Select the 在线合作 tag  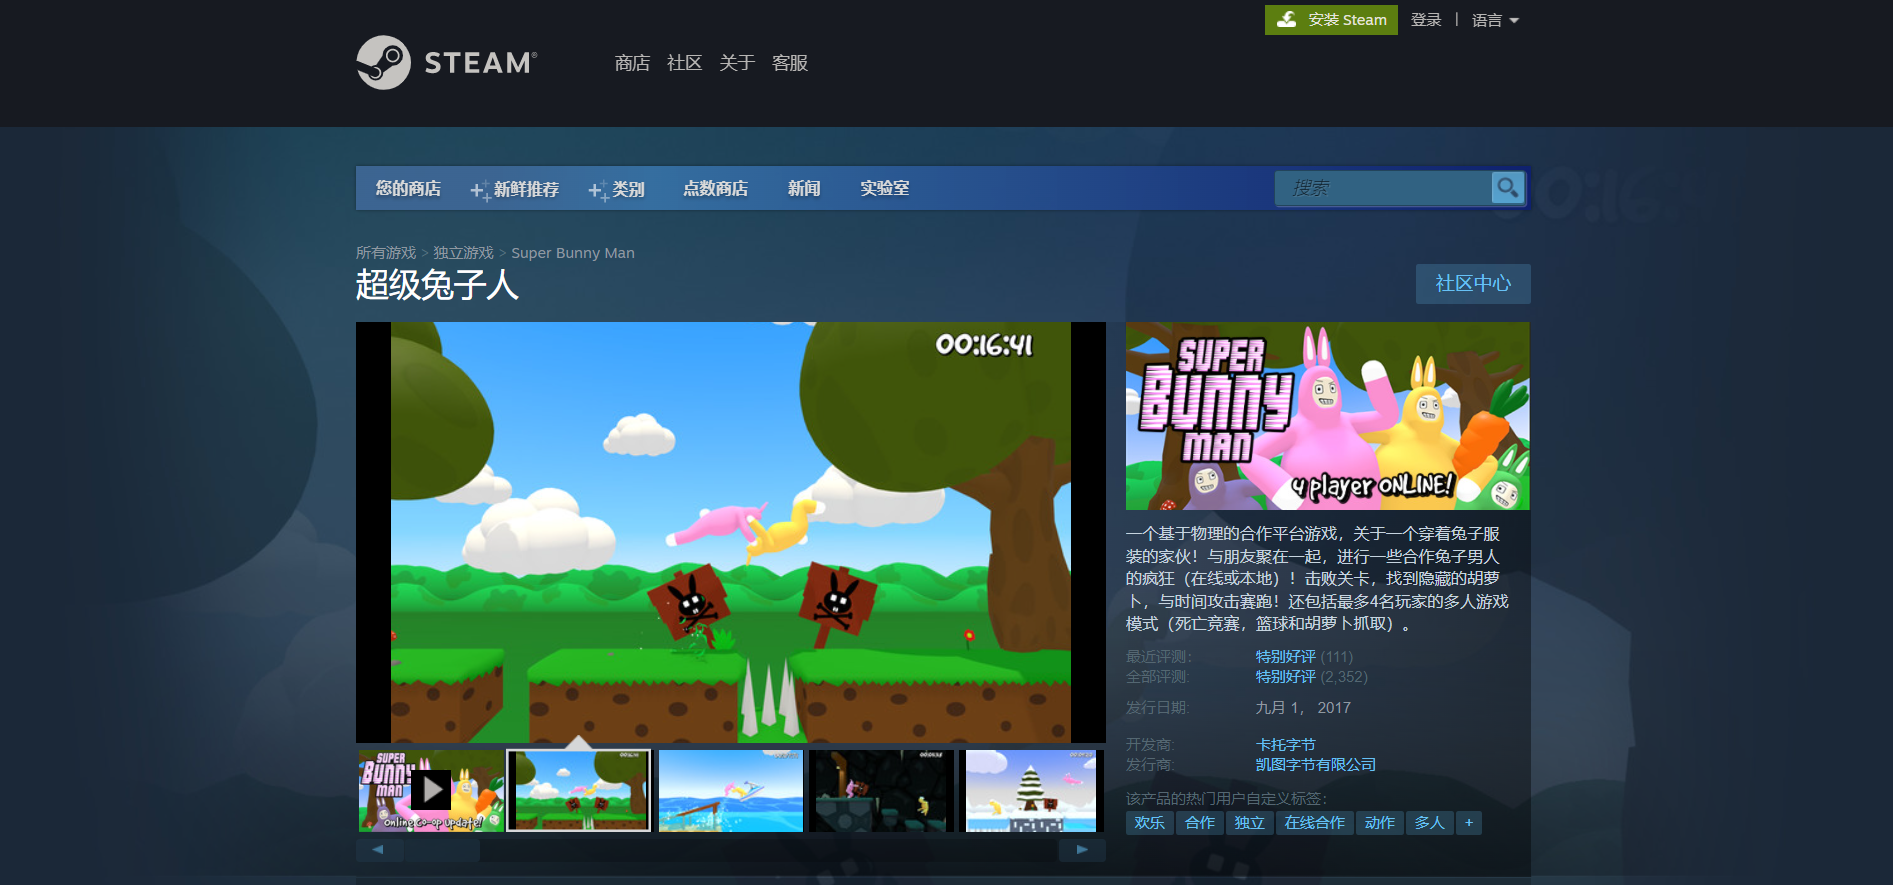(1315, 823)
